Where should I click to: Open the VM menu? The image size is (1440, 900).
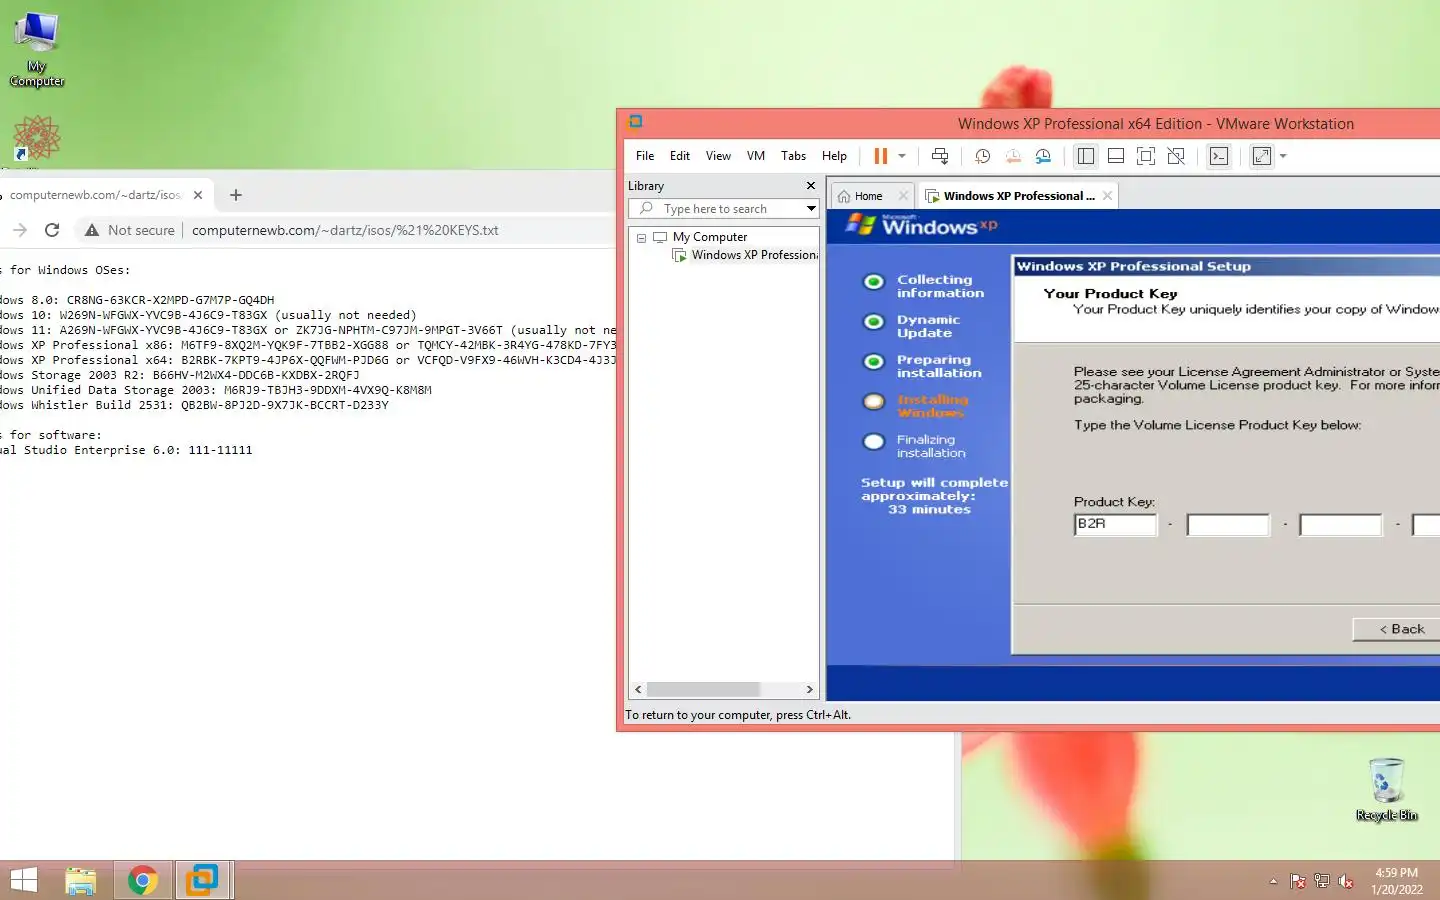[756, 156]
